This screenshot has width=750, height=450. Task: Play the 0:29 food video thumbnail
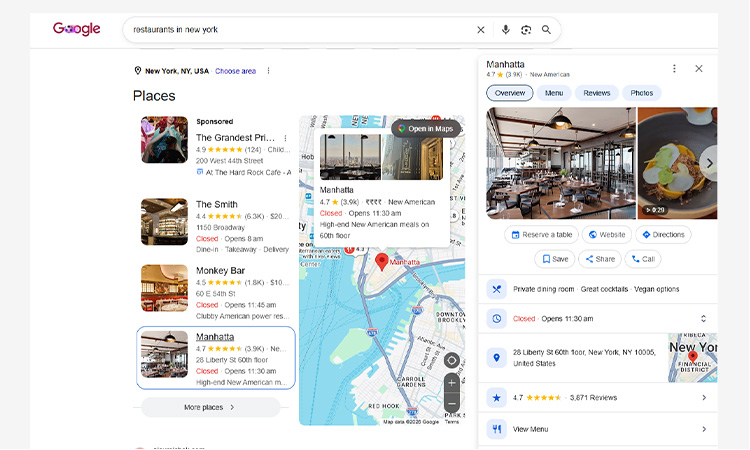[678, 163]
